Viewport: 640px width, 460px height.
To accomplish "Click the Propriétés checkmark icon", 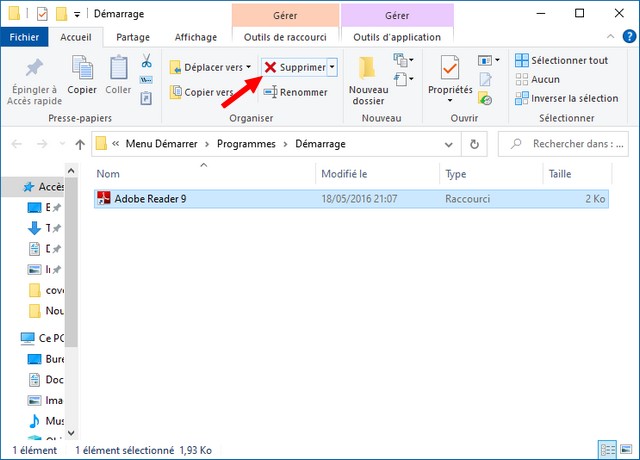I will (x=450, y=67).
